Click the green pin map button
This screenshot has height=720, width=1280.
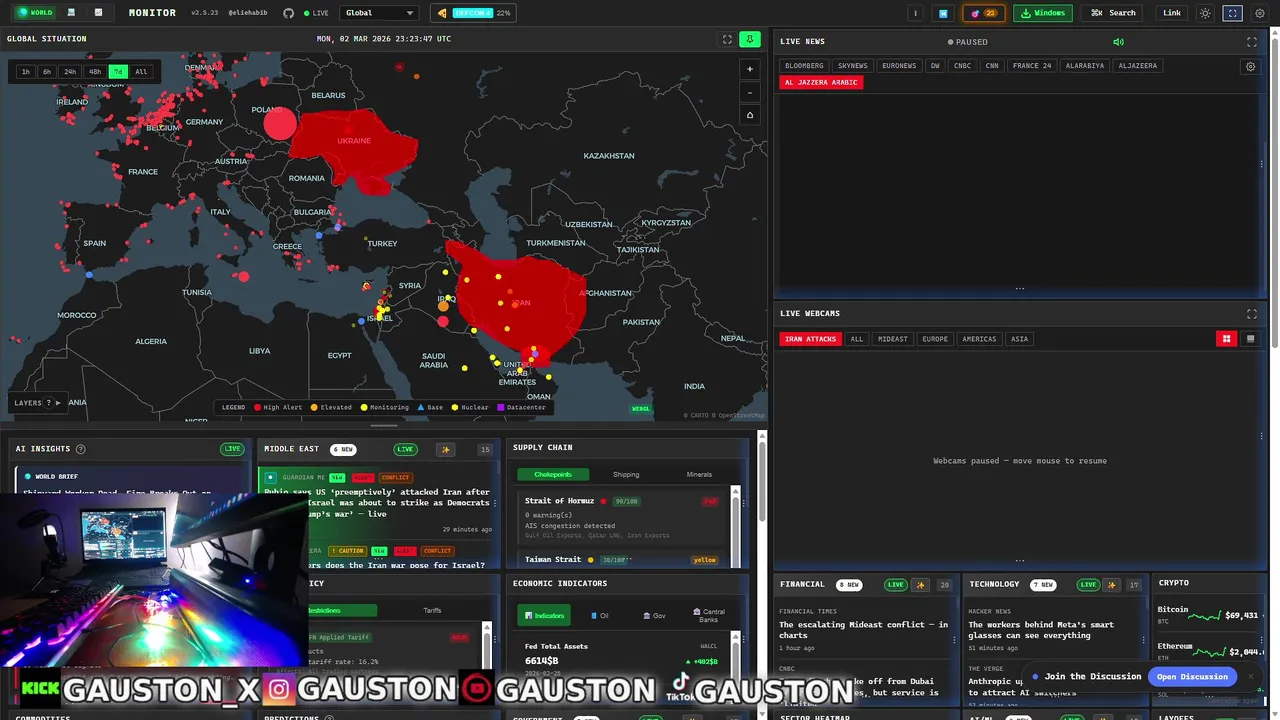[749, 39]
